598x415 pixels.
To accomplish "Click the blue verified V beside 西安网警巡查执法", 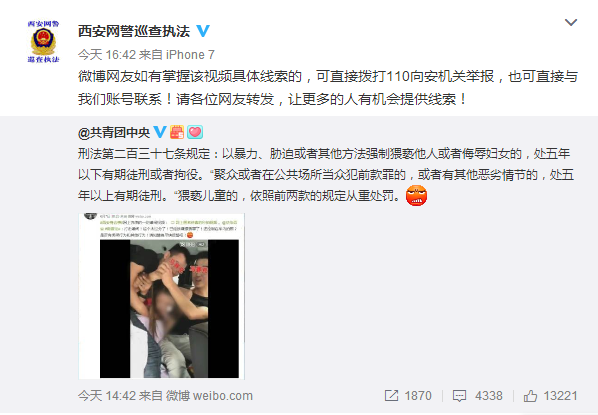I will click(203, 31).
